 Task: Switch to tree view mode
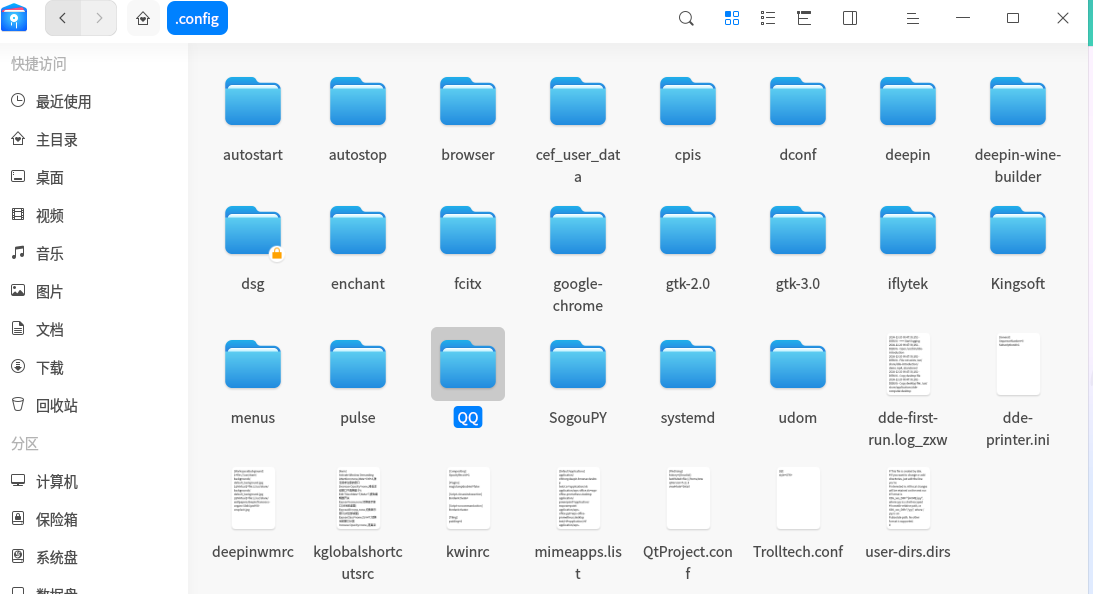coord(804,18)
